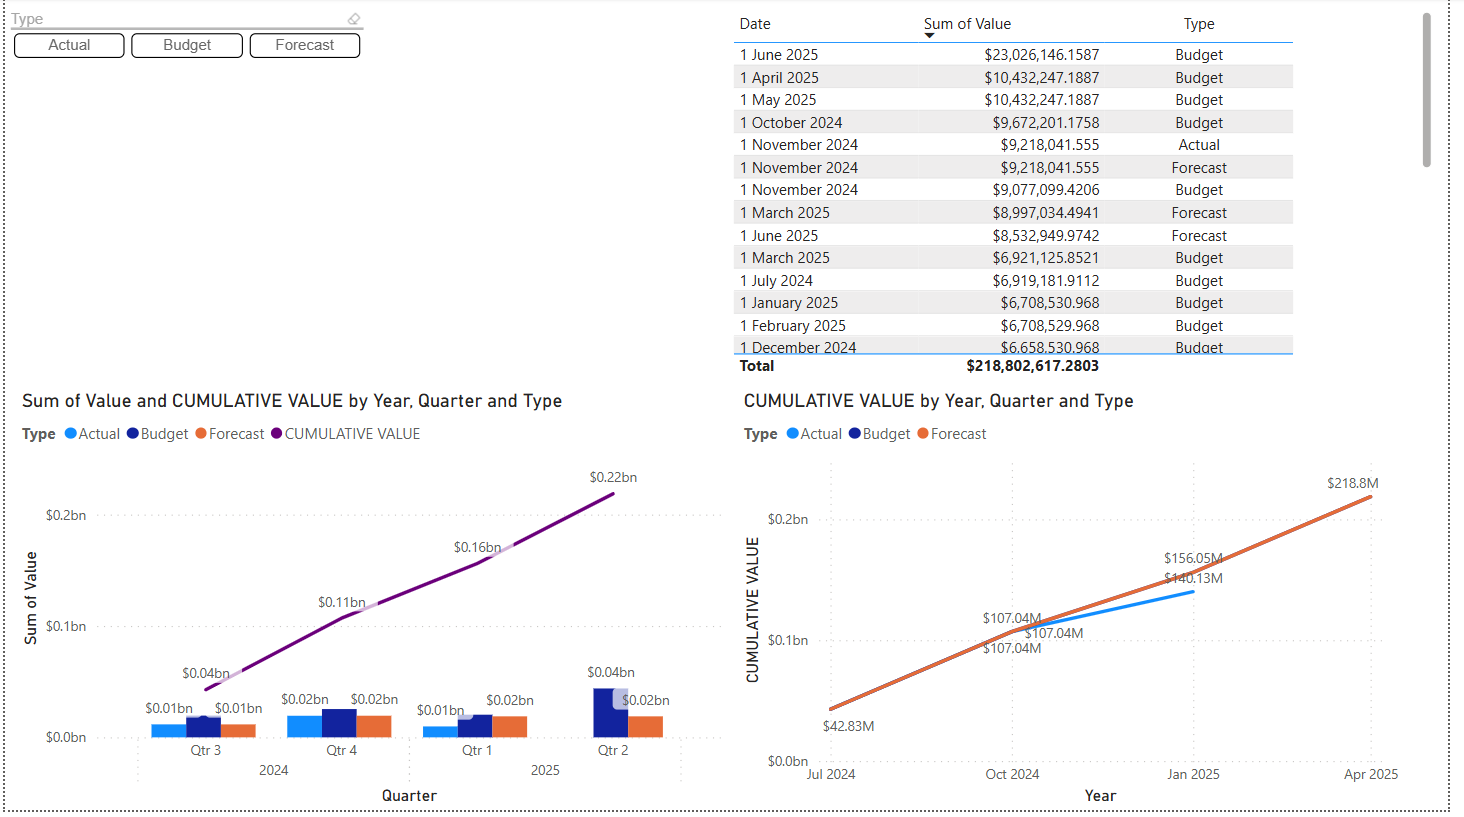
Task: Click the $6,919,181.9112 value cell
Action: 1045,281
